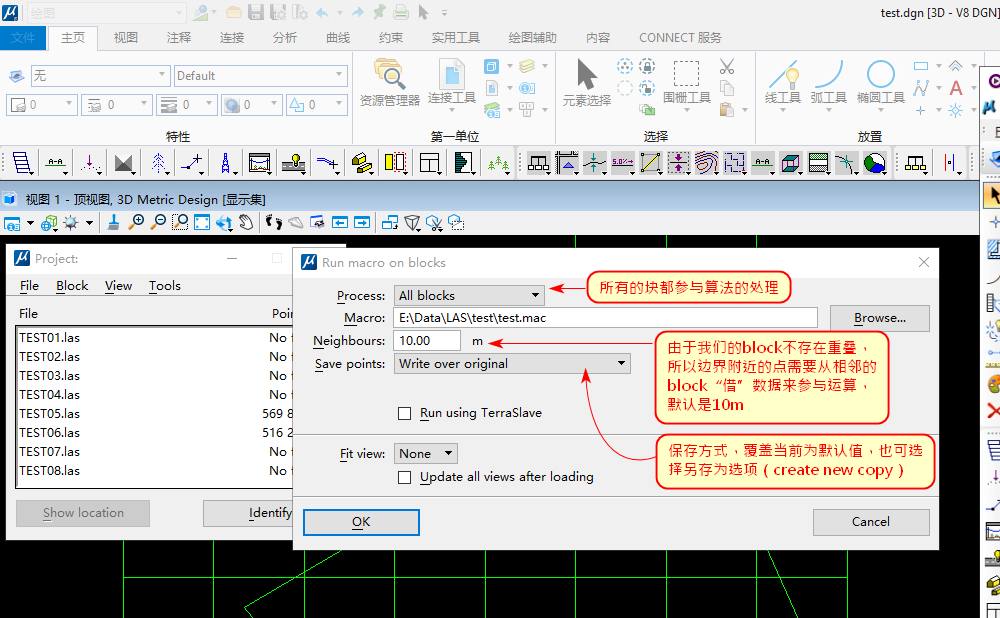Image resolution: width=1000 pixels, height=618 pixels.
Task: Open the Fit view None dropdown
Action: (425, 453)
